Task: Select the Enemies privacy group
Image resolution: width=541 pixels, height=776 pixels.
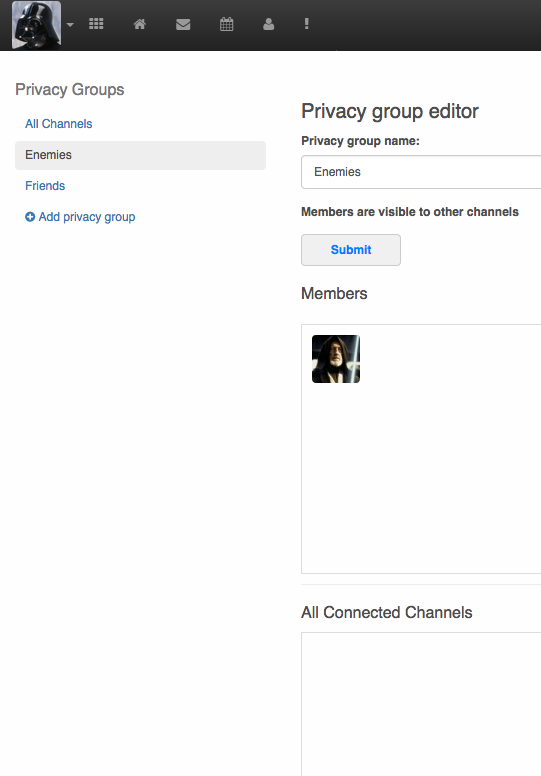Action: pyautogui.click(x=141, y=155)
